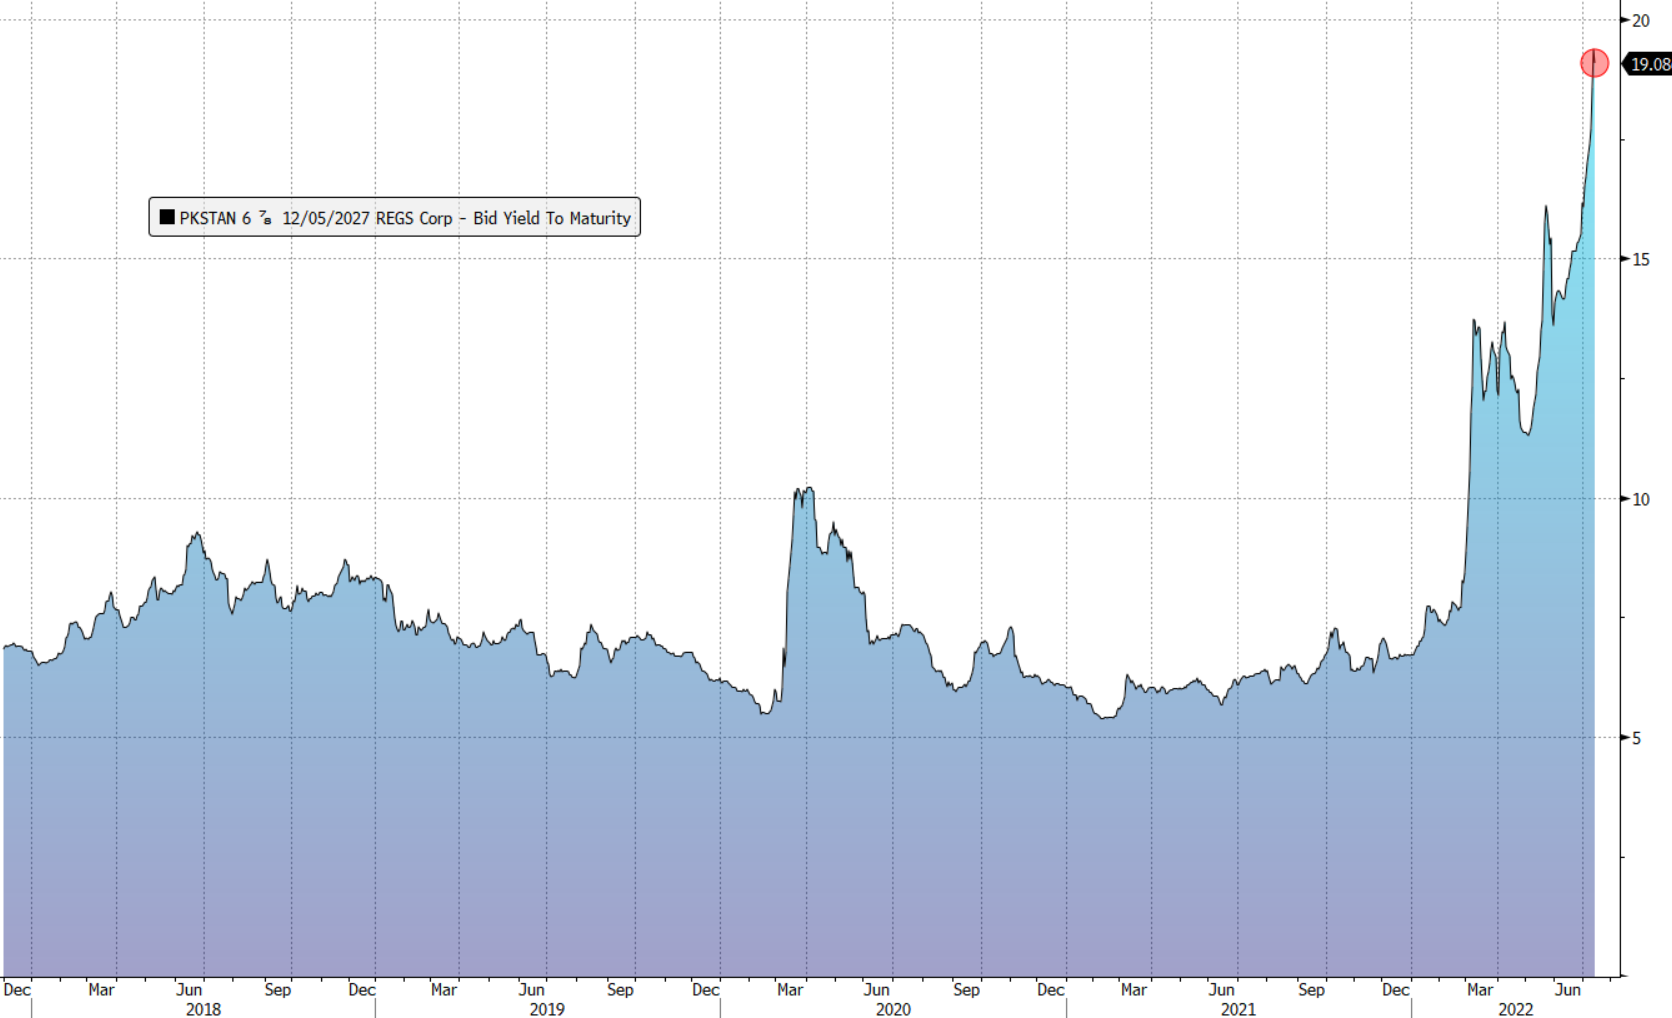The height and width of the screenshot is (1018, 1672).
Task: Click the 2022 year label
Action: coord(1515,1008)
